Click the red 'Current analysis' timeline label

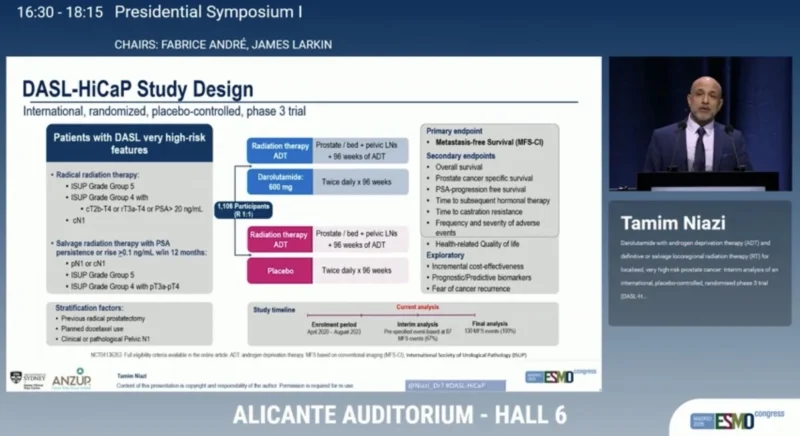tap(417, 307)
